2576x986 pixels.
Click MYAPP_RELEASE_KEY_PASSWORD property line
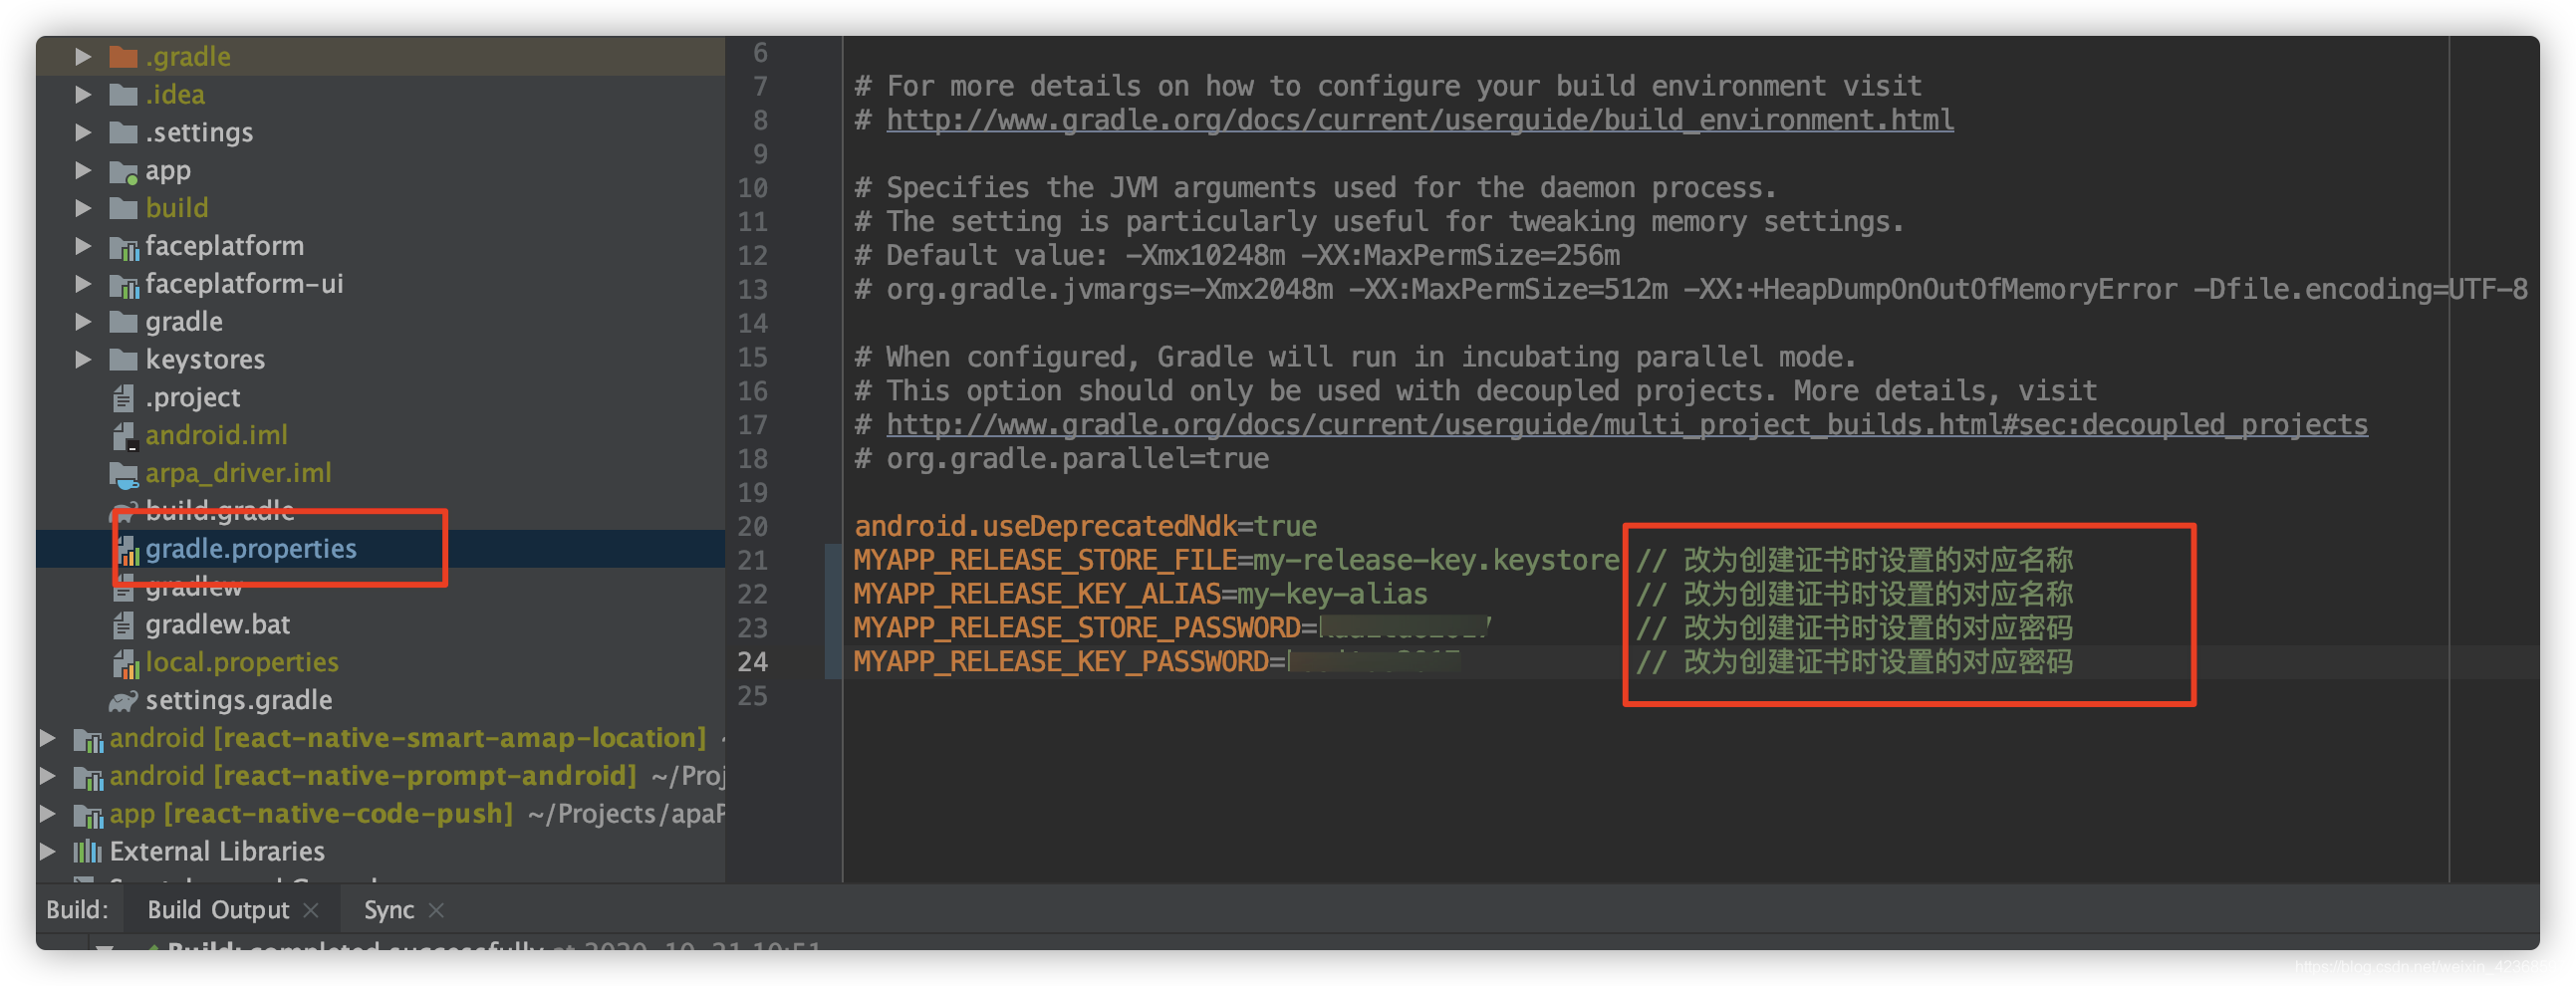1156,662
